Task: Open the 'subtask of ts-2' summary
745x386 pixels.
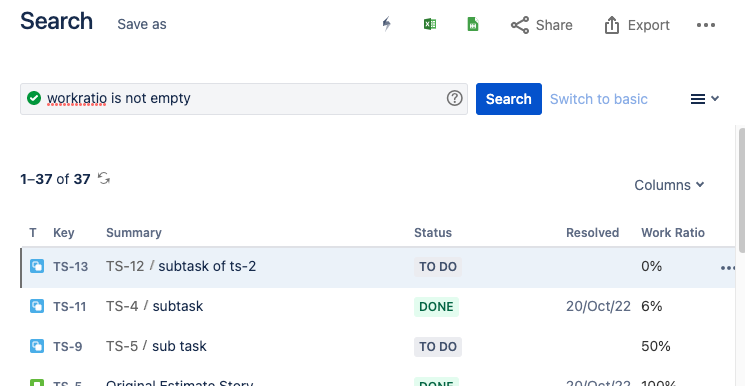Action: point(207,266)
